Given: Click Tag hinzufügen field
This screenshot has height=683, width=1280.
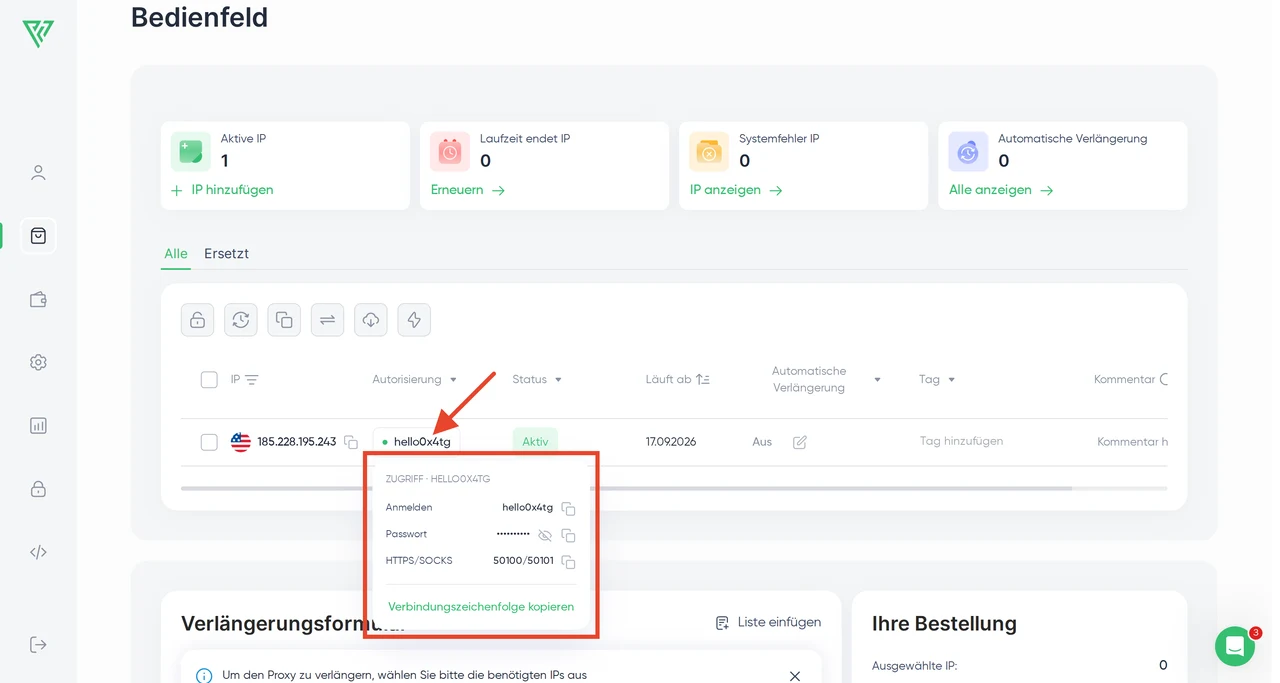Looking at the screenshot, I should coord(961,441).
